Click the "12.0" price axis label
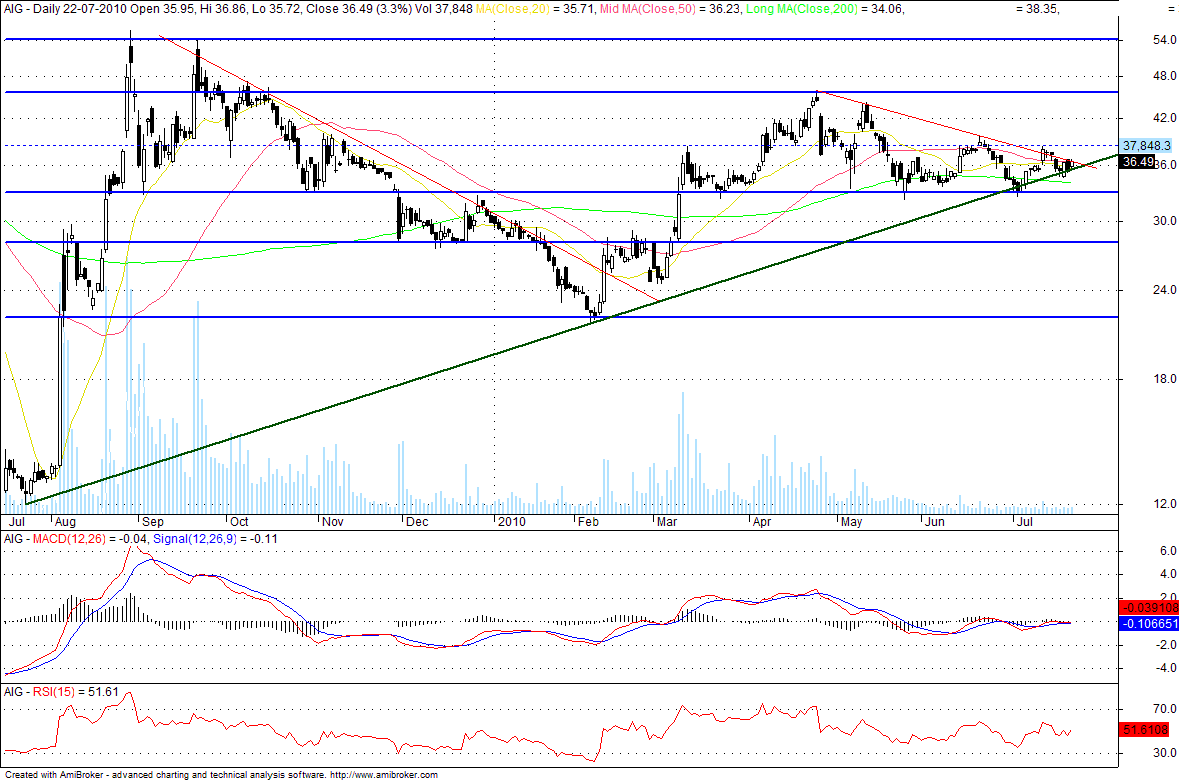1179x781 pixels. [1164, 504]
